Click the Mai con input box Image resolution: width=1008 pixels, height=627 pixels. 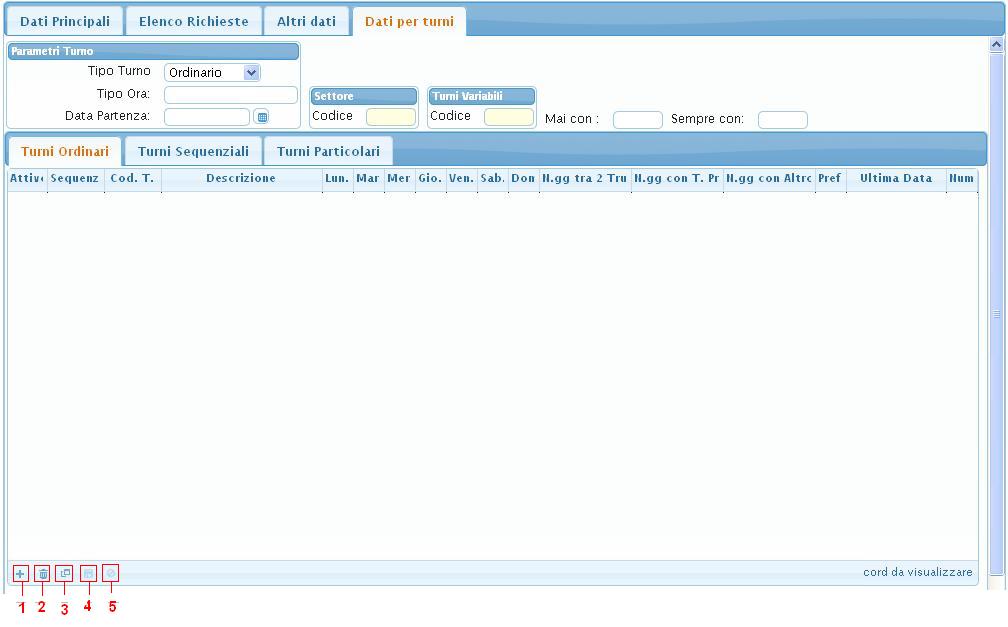coord(637,120)
